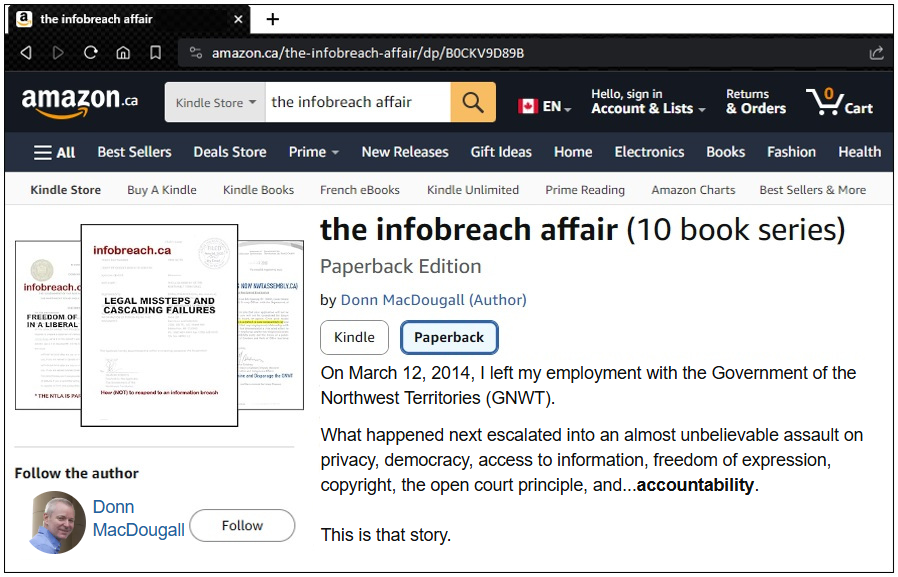Go to Returns & Orders
The height and width of the screenshot is (577, 898).
coord(755,102)
